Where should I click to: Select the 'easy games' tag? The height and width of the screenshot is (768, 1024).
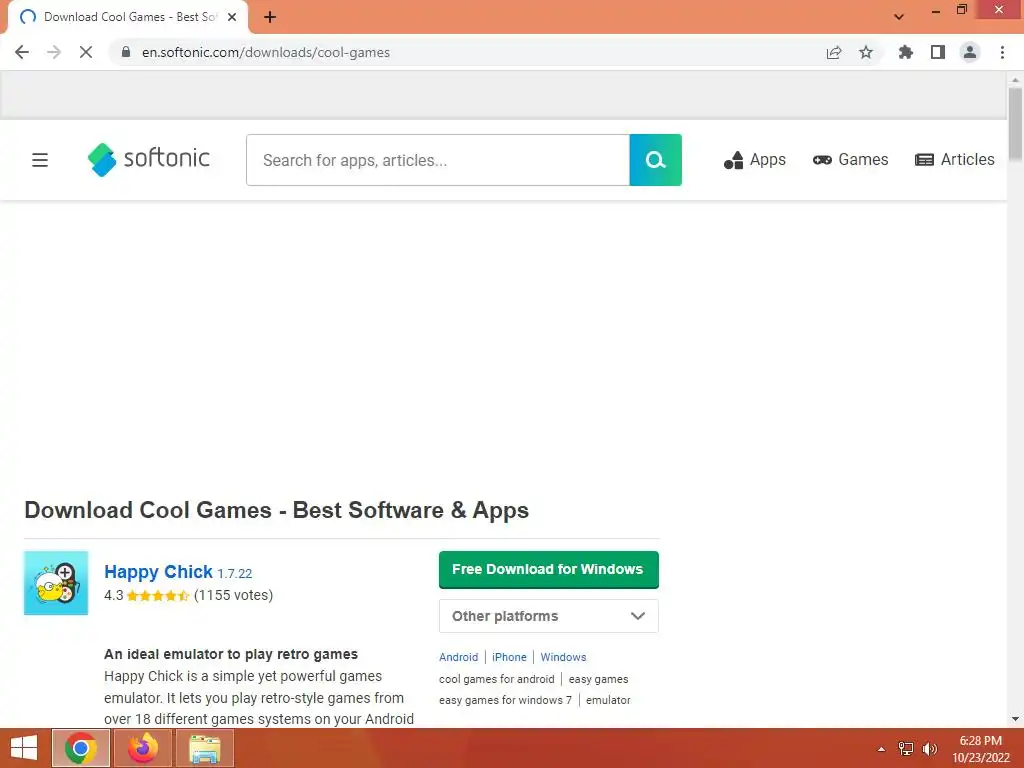[x=598, y=679]
